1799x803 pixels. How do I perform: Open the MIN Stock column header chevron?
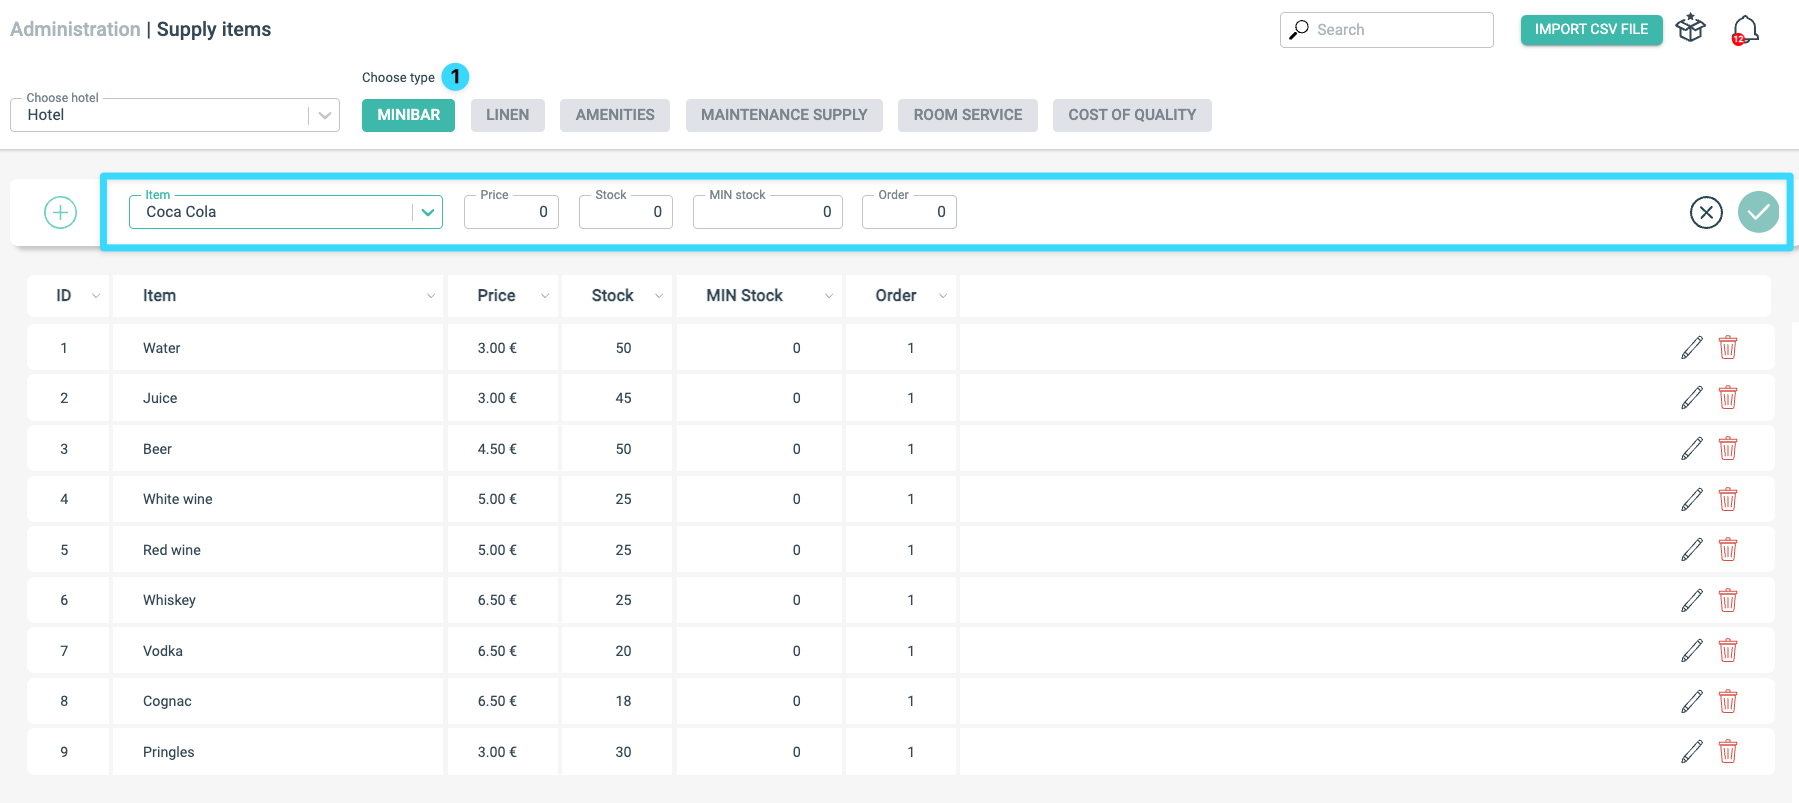pyautogui.click(x=829, y=296)
